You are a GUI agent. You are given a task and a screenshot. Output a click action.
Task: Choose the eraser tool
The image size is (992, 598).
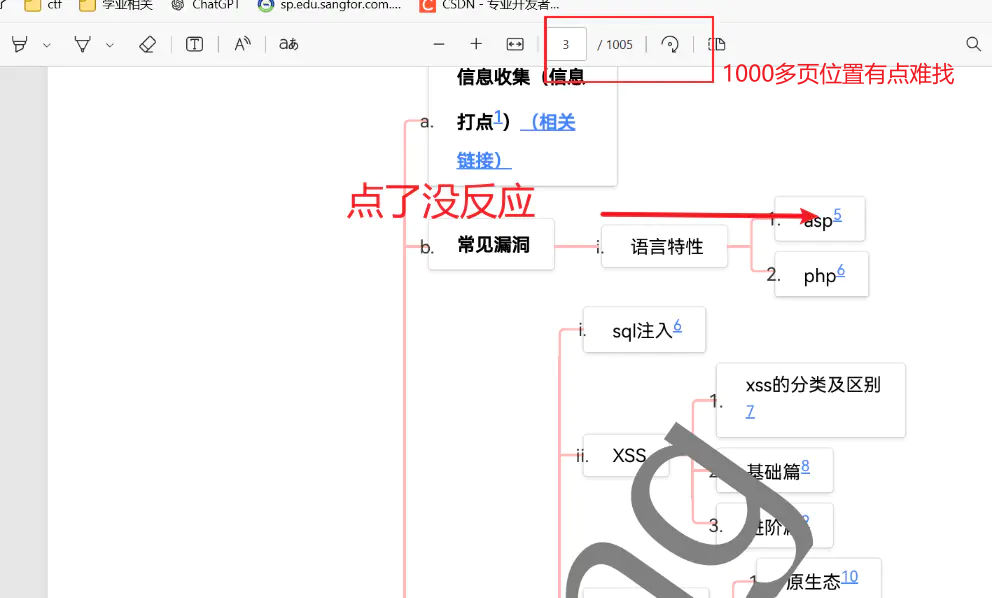(148, 44)
